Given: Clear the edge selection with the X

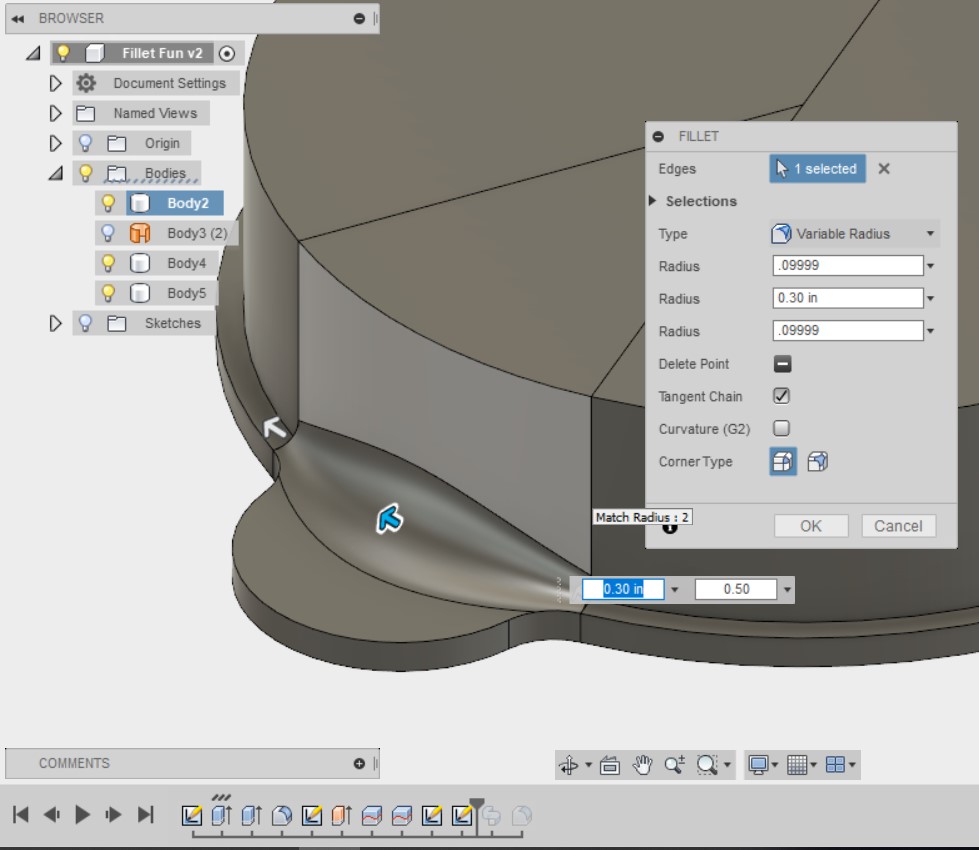Looking at the screenshot, I should click(884, 169).
